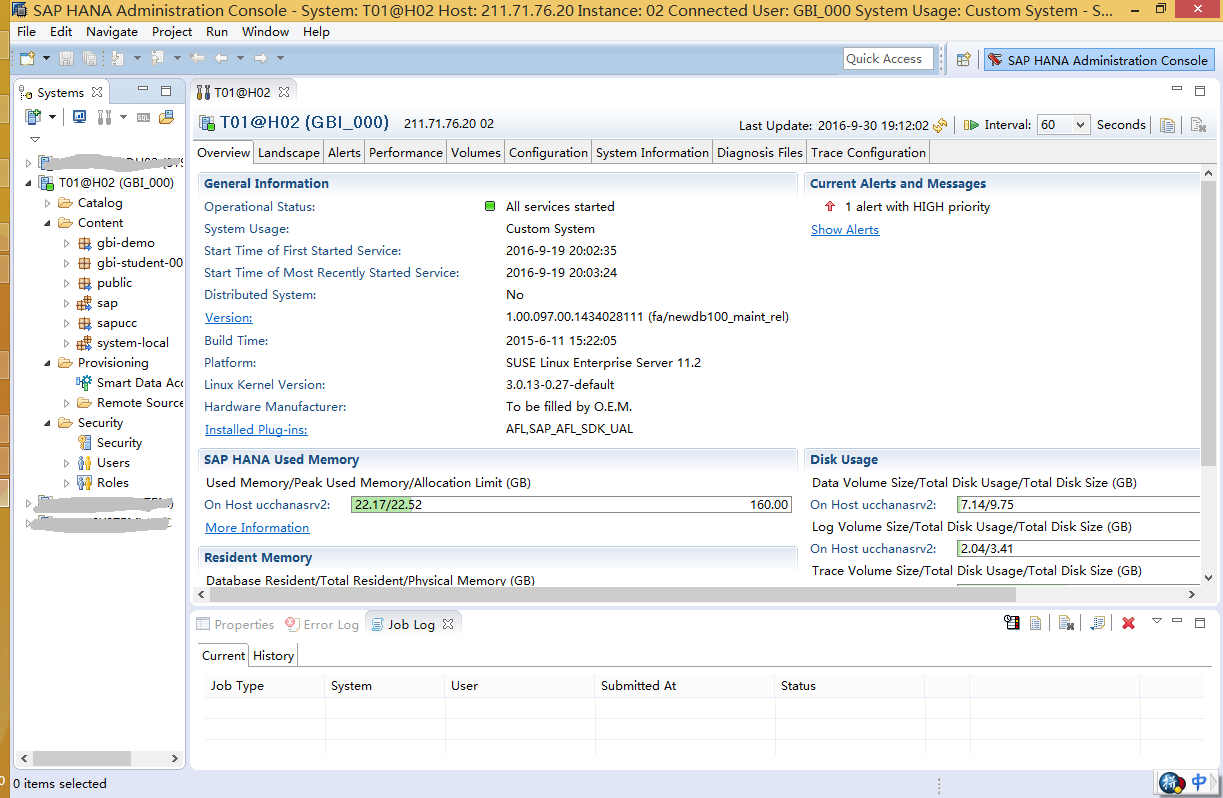The height and width of the screenshot is (798, 1223).
Task: Collapse the Content folder
Action: 47,223
